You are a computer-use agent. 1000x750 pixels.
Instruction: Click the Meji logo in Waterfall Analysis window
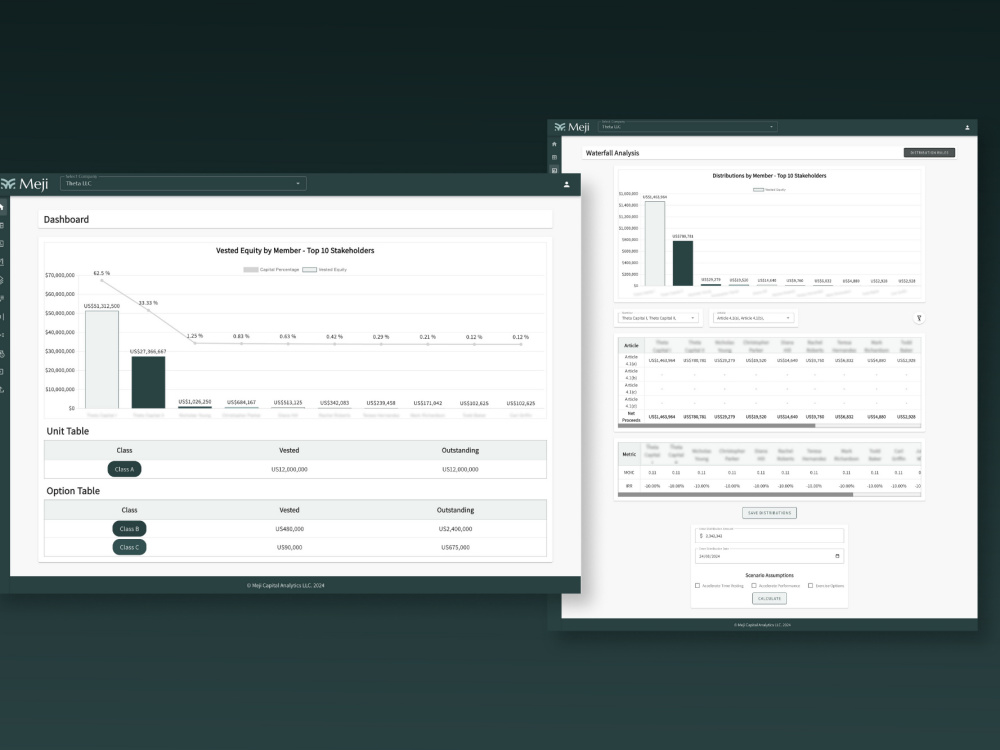[572, 127]
